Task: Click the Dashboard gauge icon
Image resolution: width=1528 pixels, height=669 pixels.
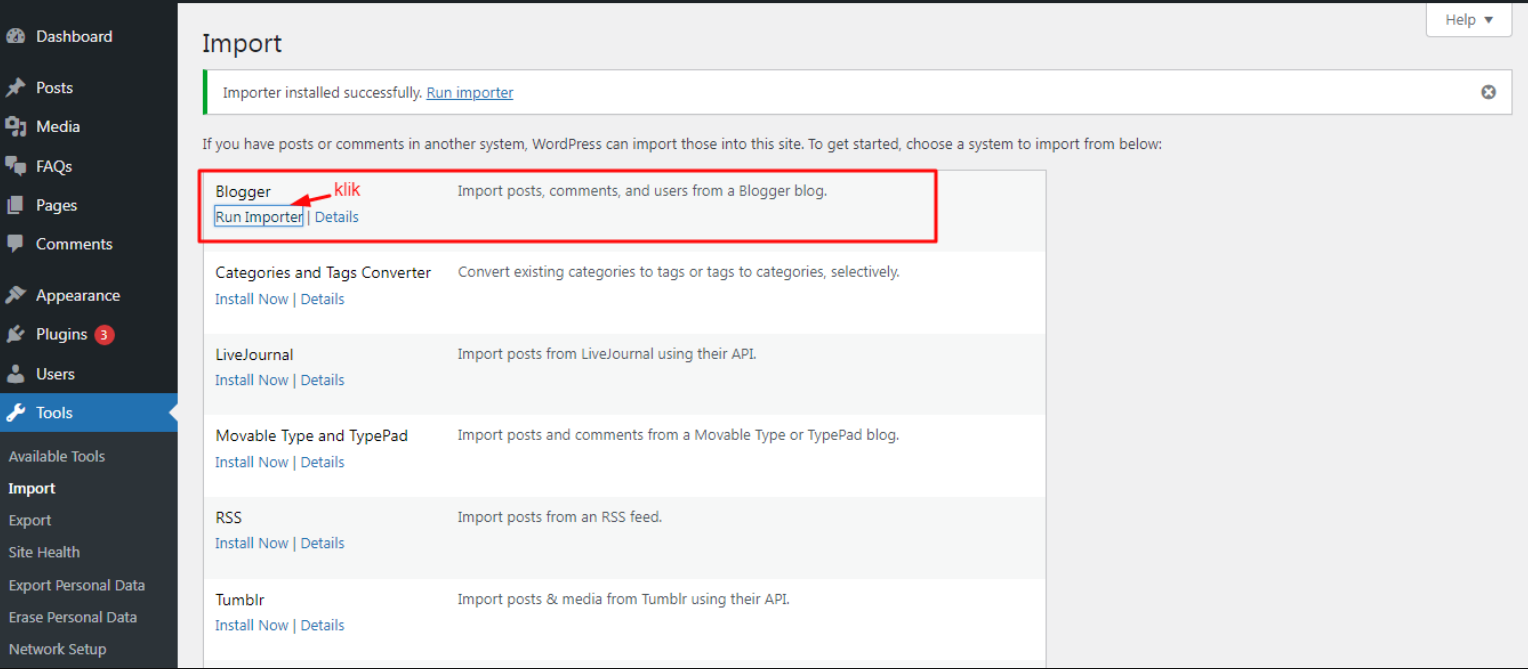Action: 15,36
